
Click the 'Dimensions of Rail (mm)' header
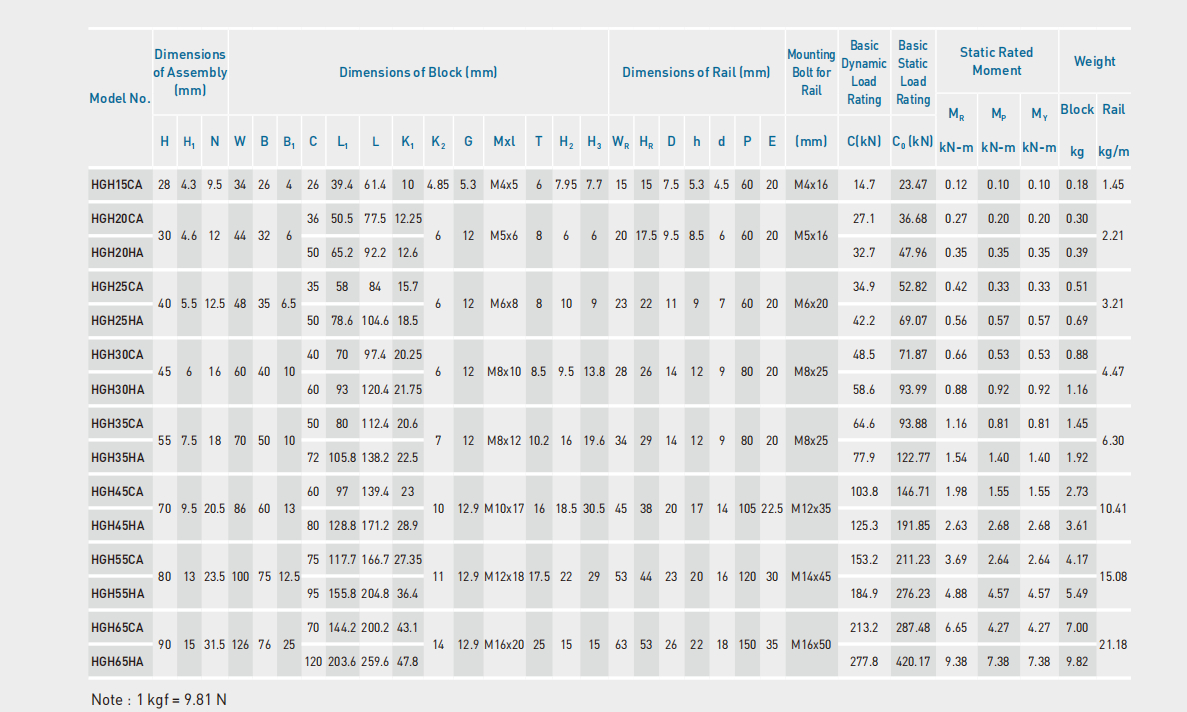pyautogui.click(x=696, y=73)
